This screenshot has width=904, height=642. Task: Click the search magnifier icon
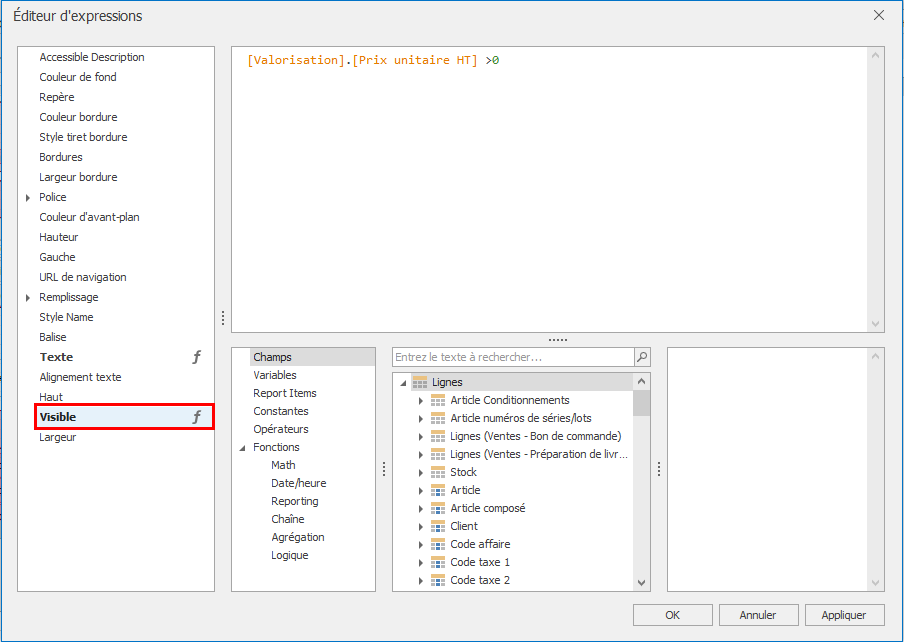[641, 357]
